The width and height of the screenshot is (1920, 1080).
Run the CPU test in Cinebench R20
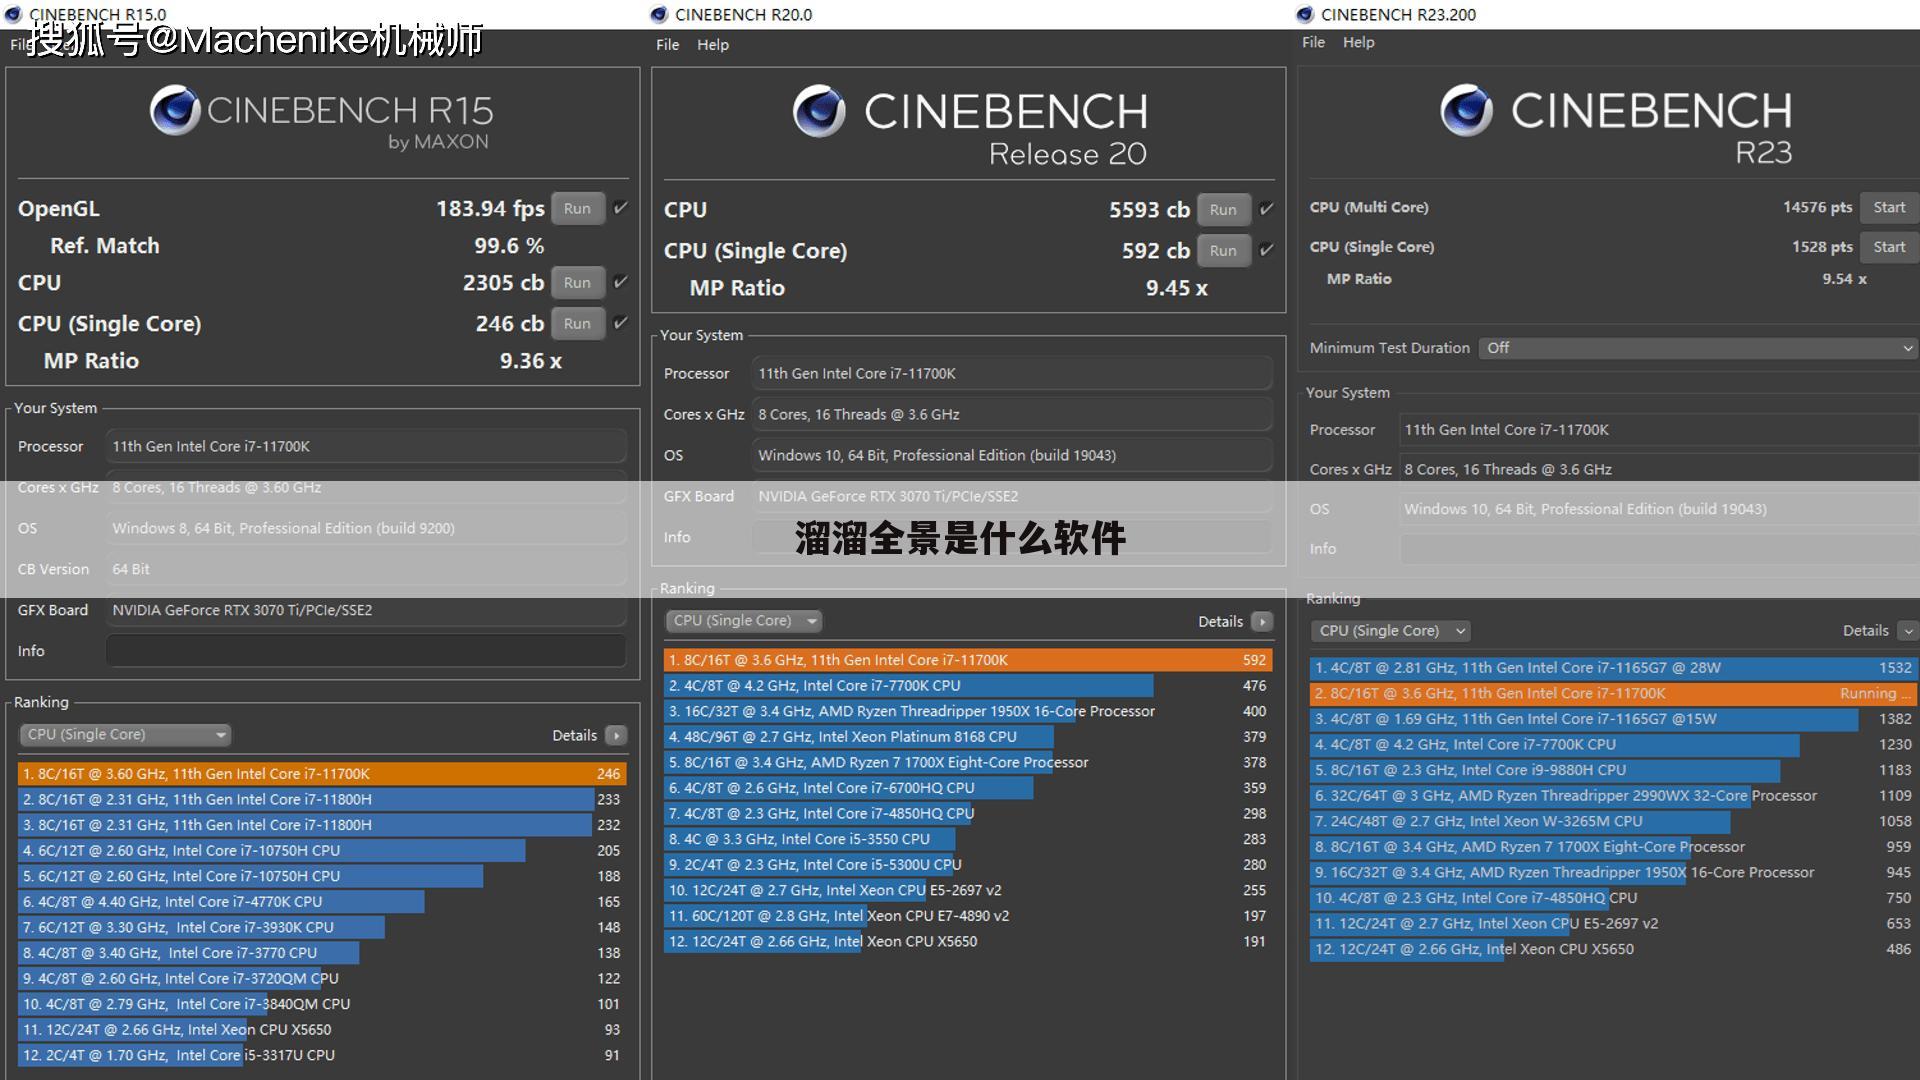[1223, 209]
